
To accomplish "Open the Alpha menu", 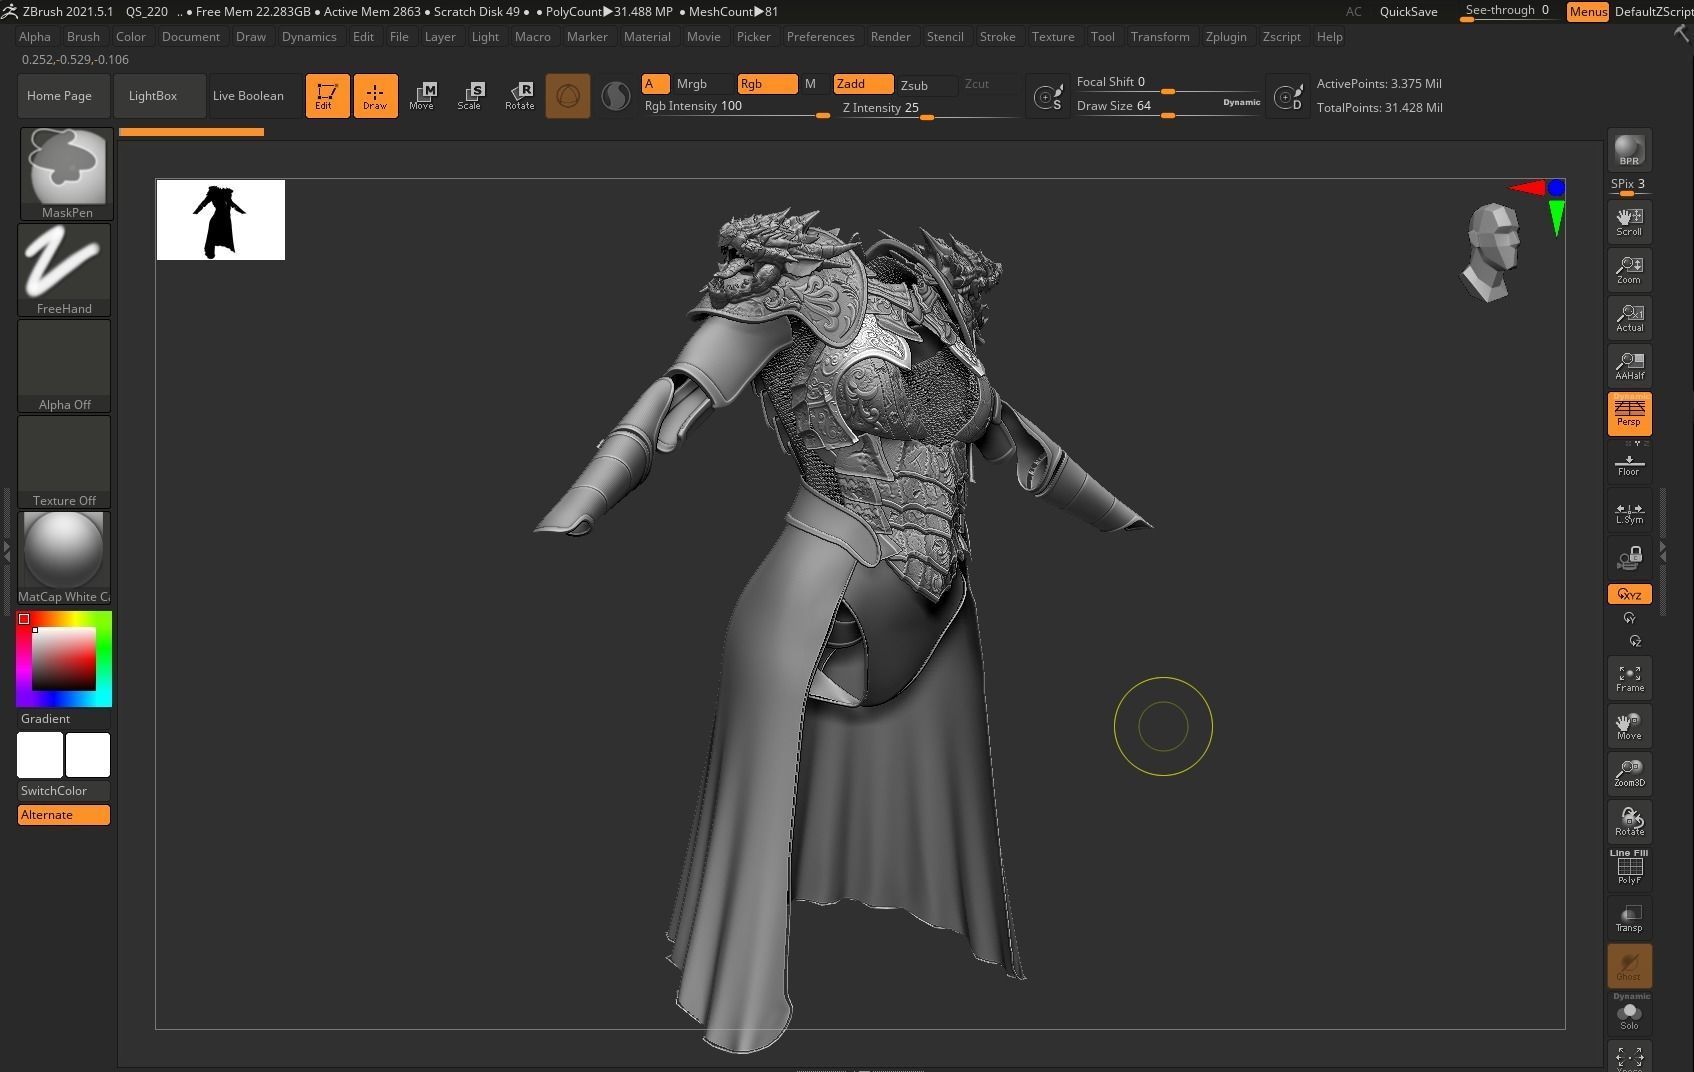I will pos(35,36).
